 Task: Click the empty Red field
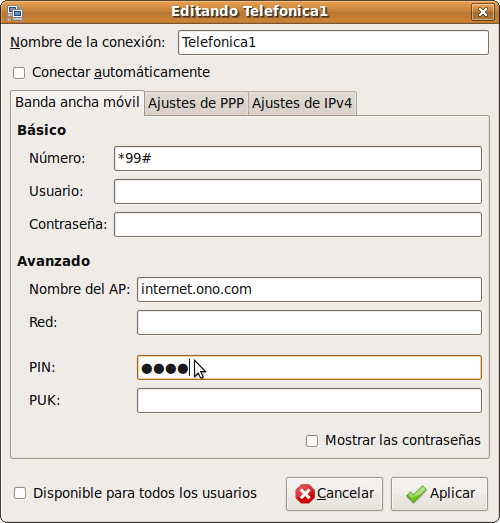309,323
